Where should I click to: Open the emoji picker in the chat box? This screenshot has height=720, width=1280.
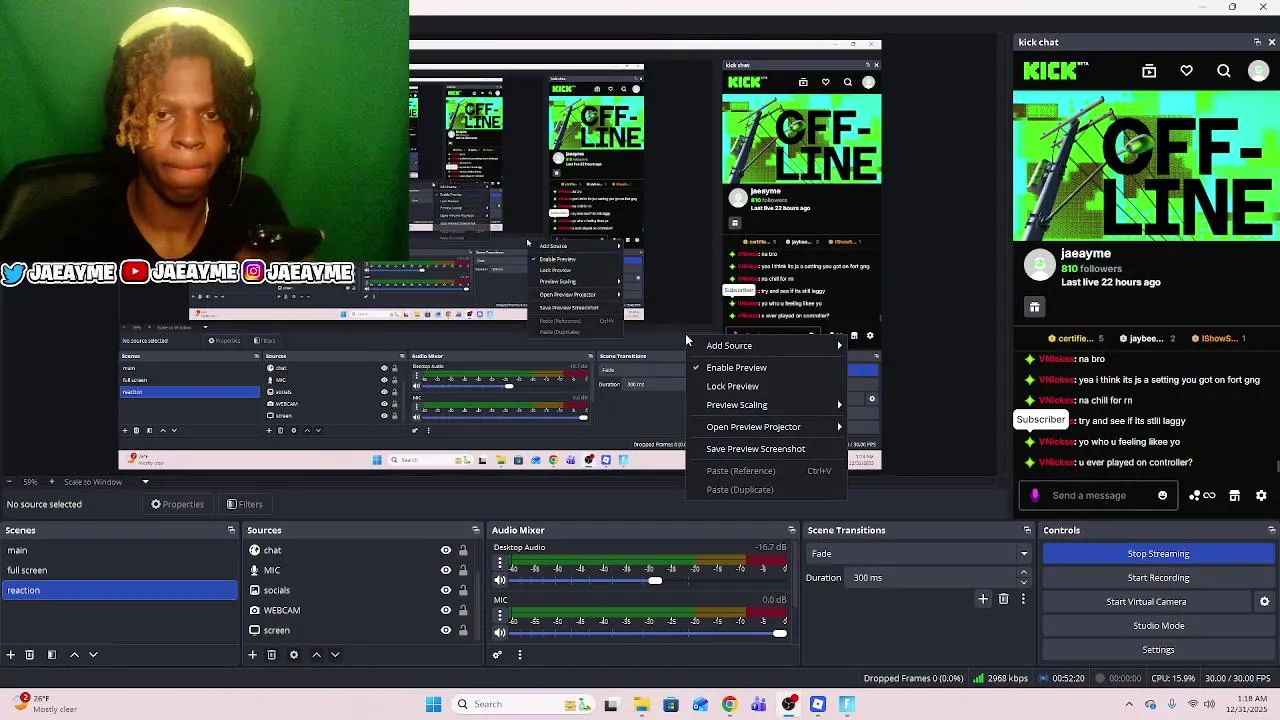(x=1162, y=496)
